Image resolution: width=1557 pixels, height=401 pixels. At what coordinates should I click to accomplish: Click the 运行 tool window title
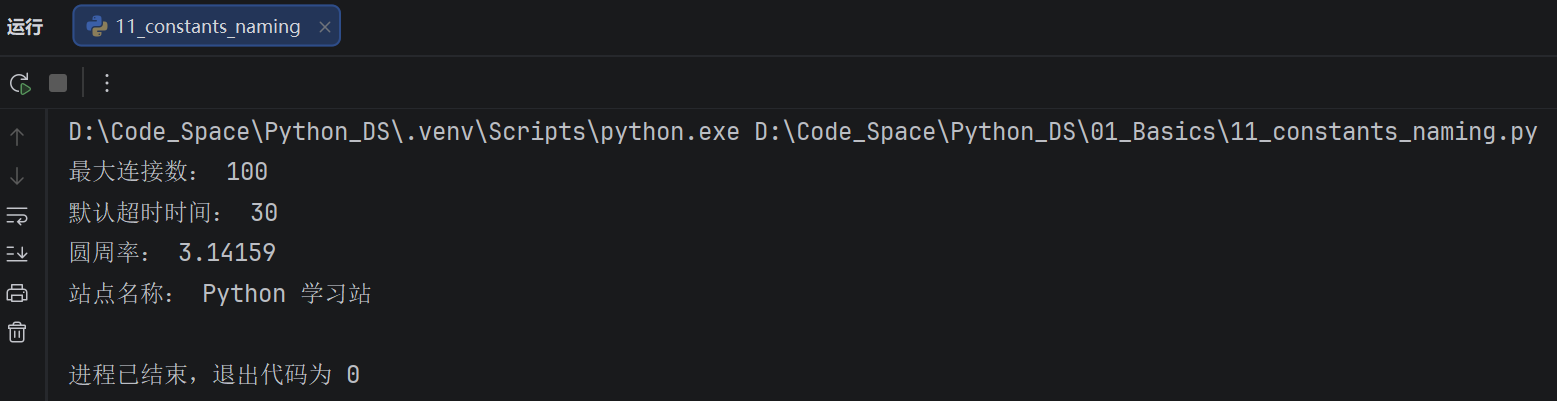coord(25,27)
